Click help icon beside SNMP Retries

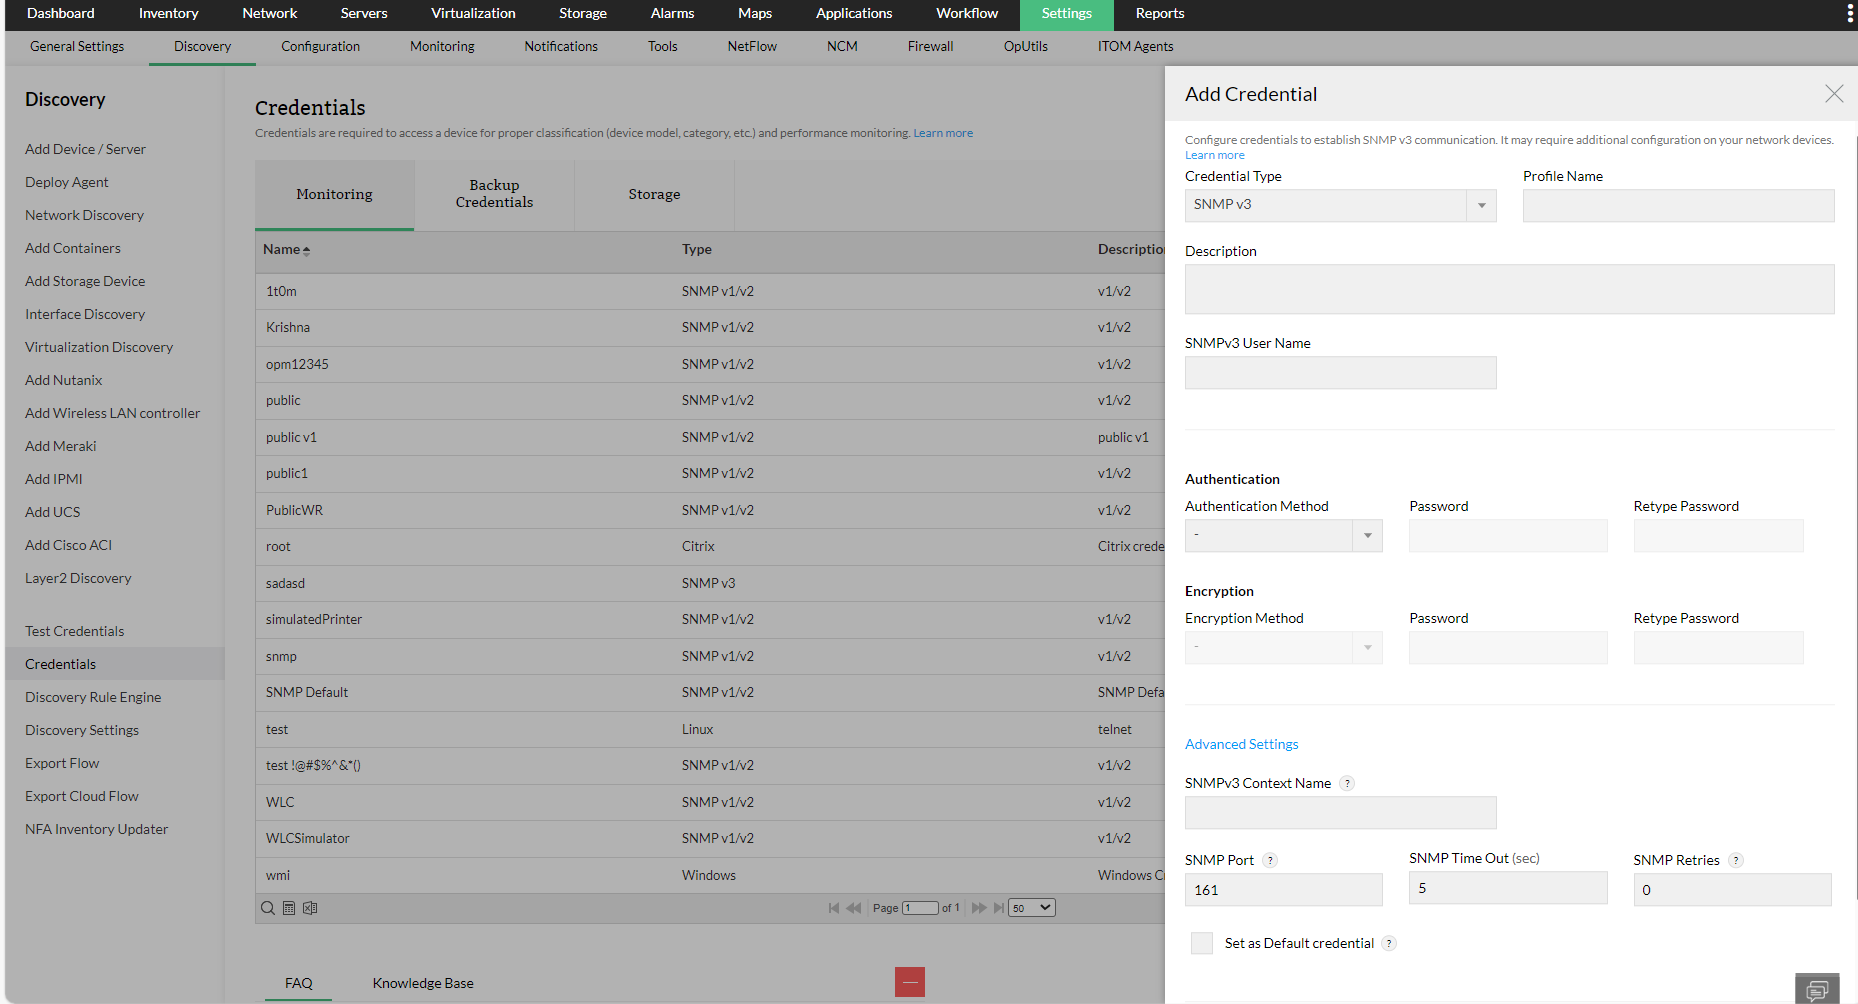[1736, 860]
